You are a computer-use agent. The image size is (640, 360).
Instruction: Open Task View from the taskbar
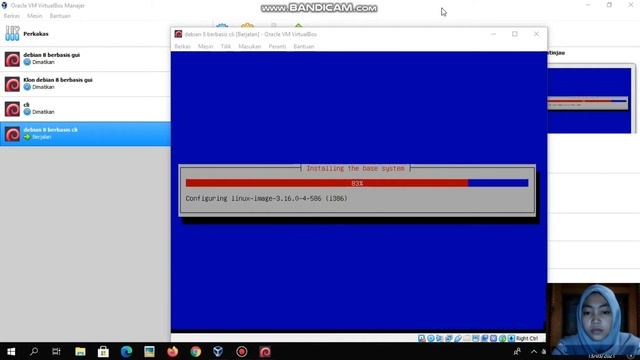click(56, 351)
